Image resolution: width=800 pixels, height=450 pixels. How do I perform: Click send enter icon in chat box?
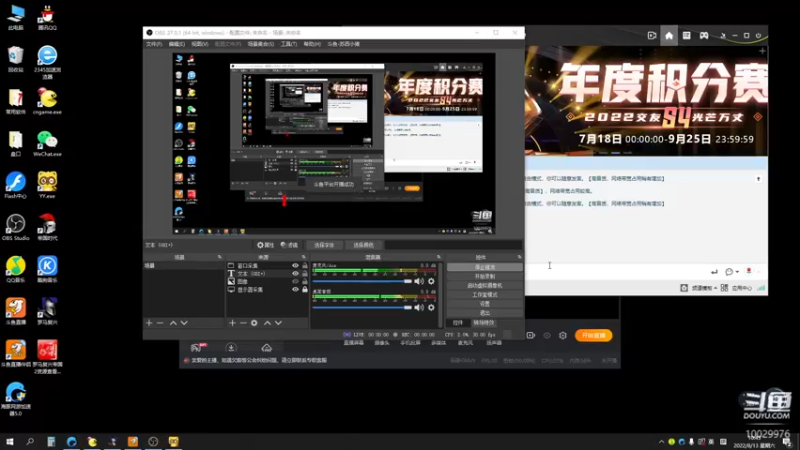714,272
